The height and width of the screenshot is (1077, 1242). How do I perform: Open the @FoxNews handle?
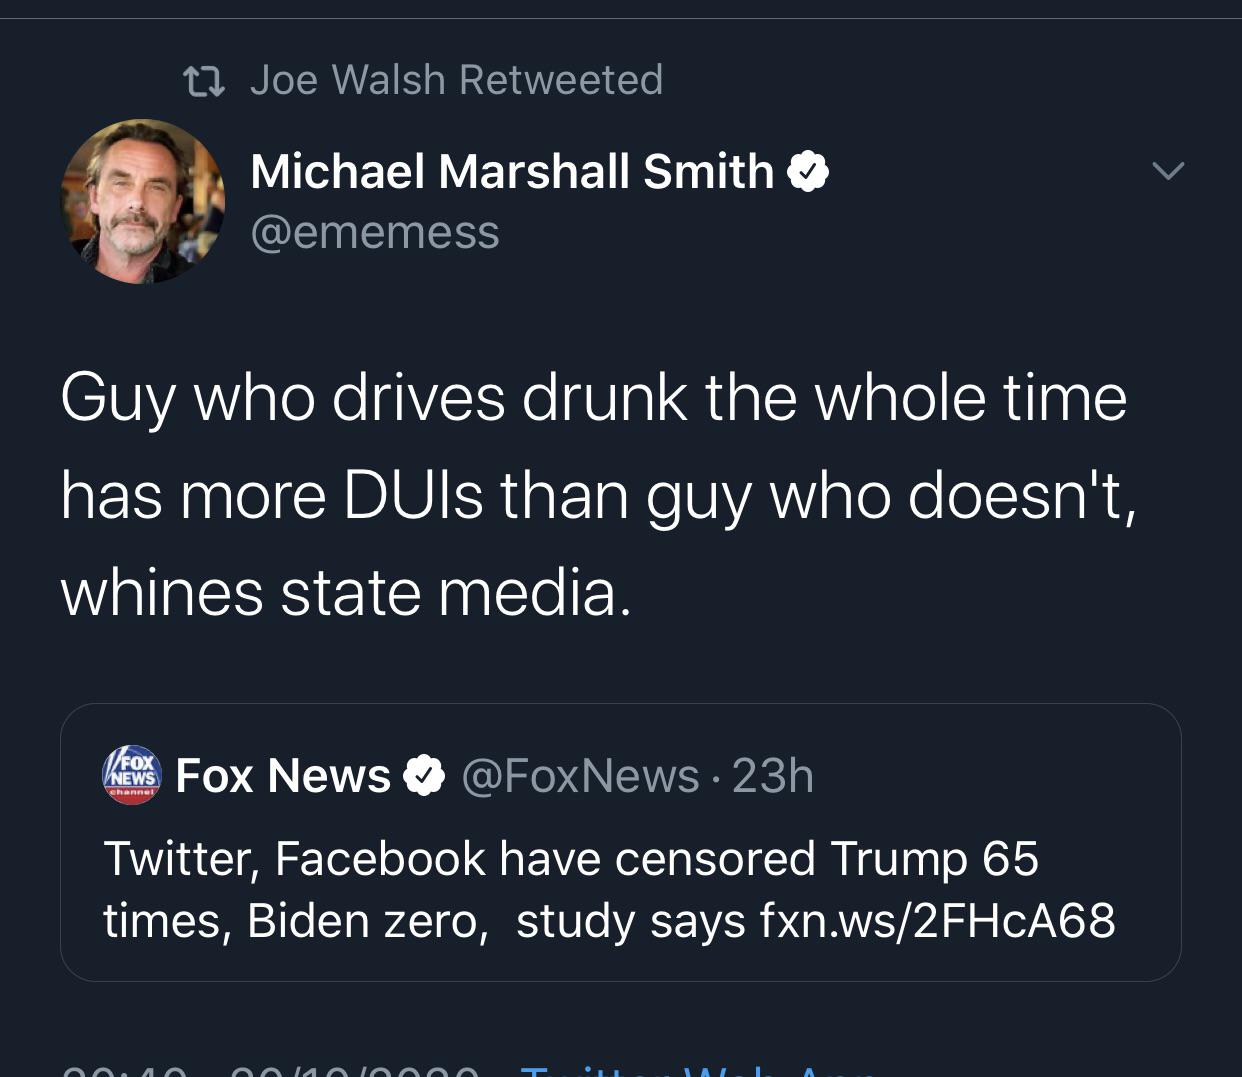(x=580, y=776)
